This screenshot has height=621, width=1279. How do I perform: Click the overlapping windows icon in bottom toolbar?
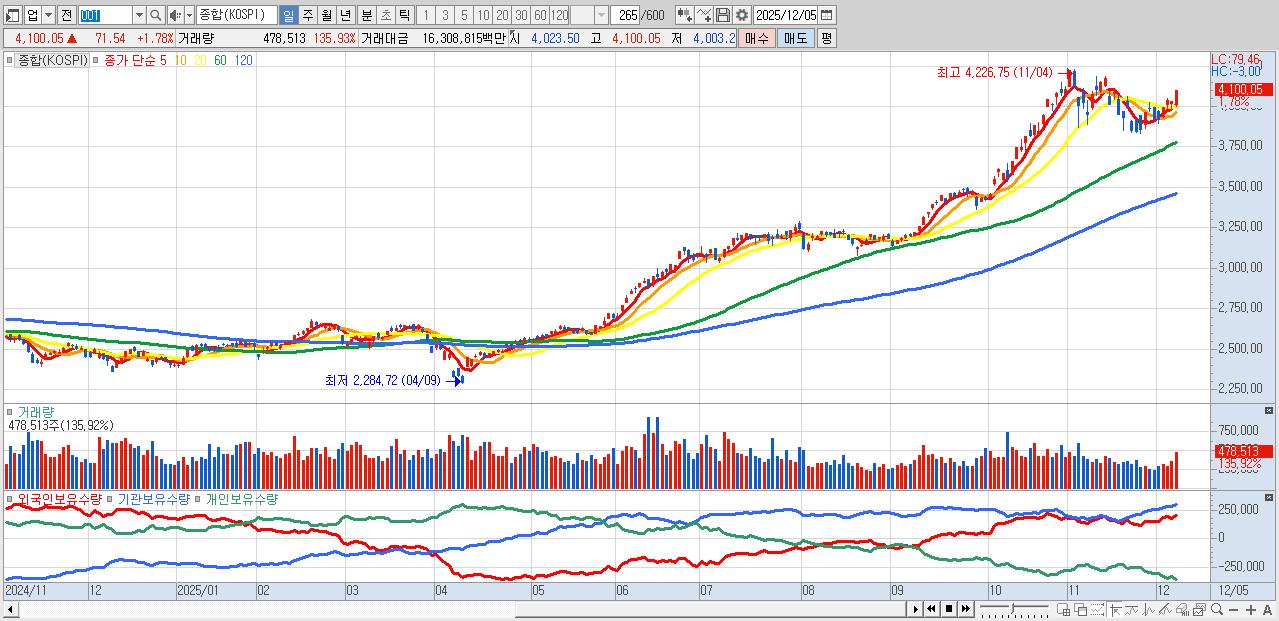pos(1080,610)
